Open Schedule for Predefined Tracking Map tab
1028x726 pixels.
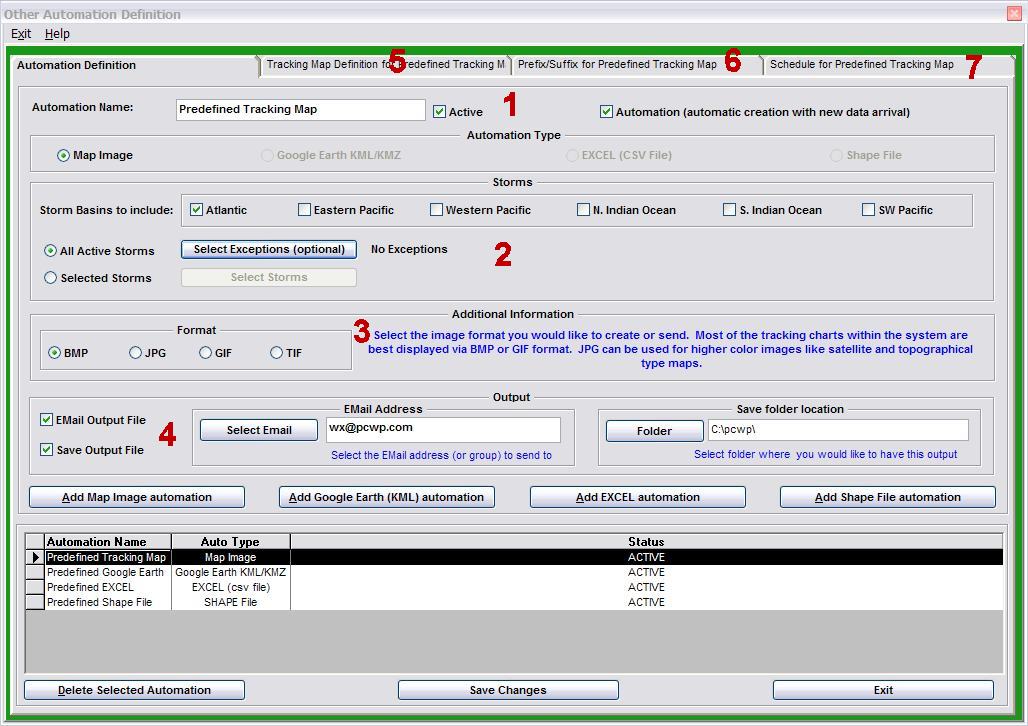[861, 65]
